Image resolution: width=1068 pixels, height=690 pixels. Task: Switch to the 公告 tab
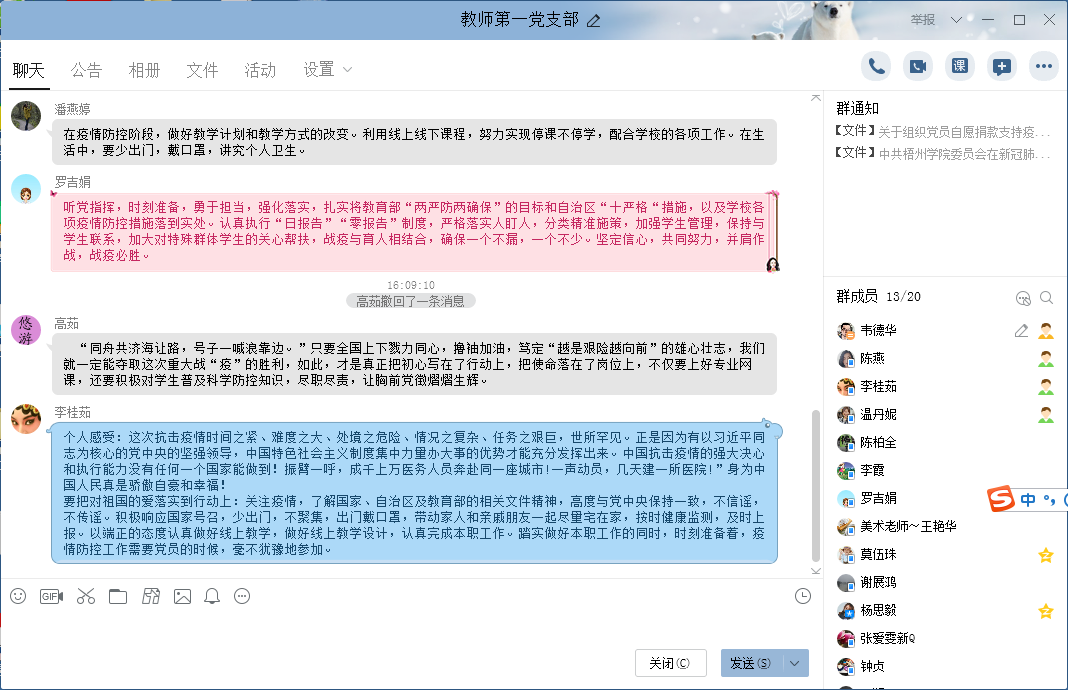[x=86, y=70]
